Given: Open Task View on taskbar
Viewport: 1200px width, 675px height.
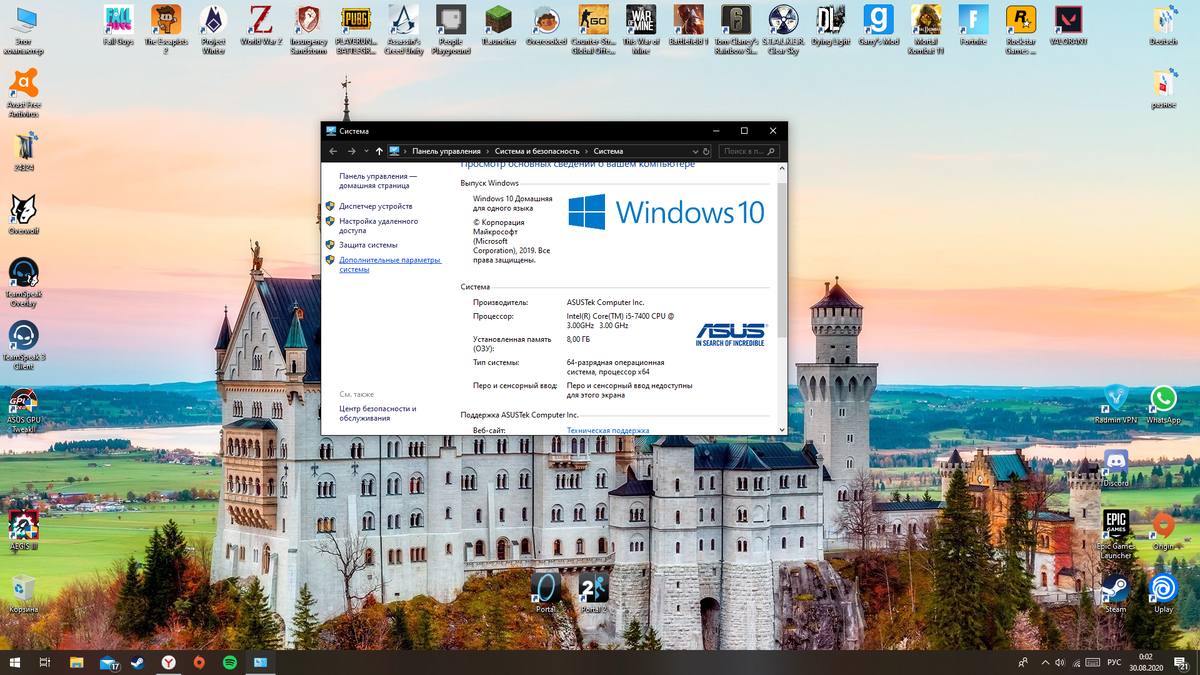Looking at the screenshot, I should [45, 662].
